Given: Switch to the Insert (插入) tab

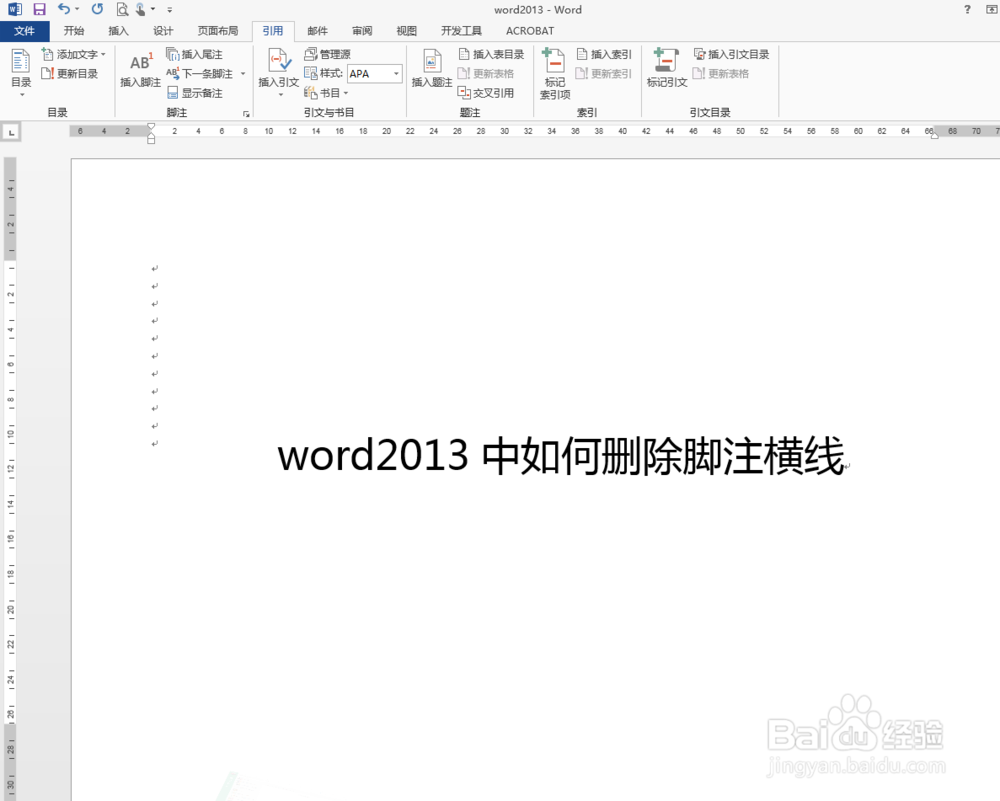Looking at the screenshot, I should click(x=119, y=31).
